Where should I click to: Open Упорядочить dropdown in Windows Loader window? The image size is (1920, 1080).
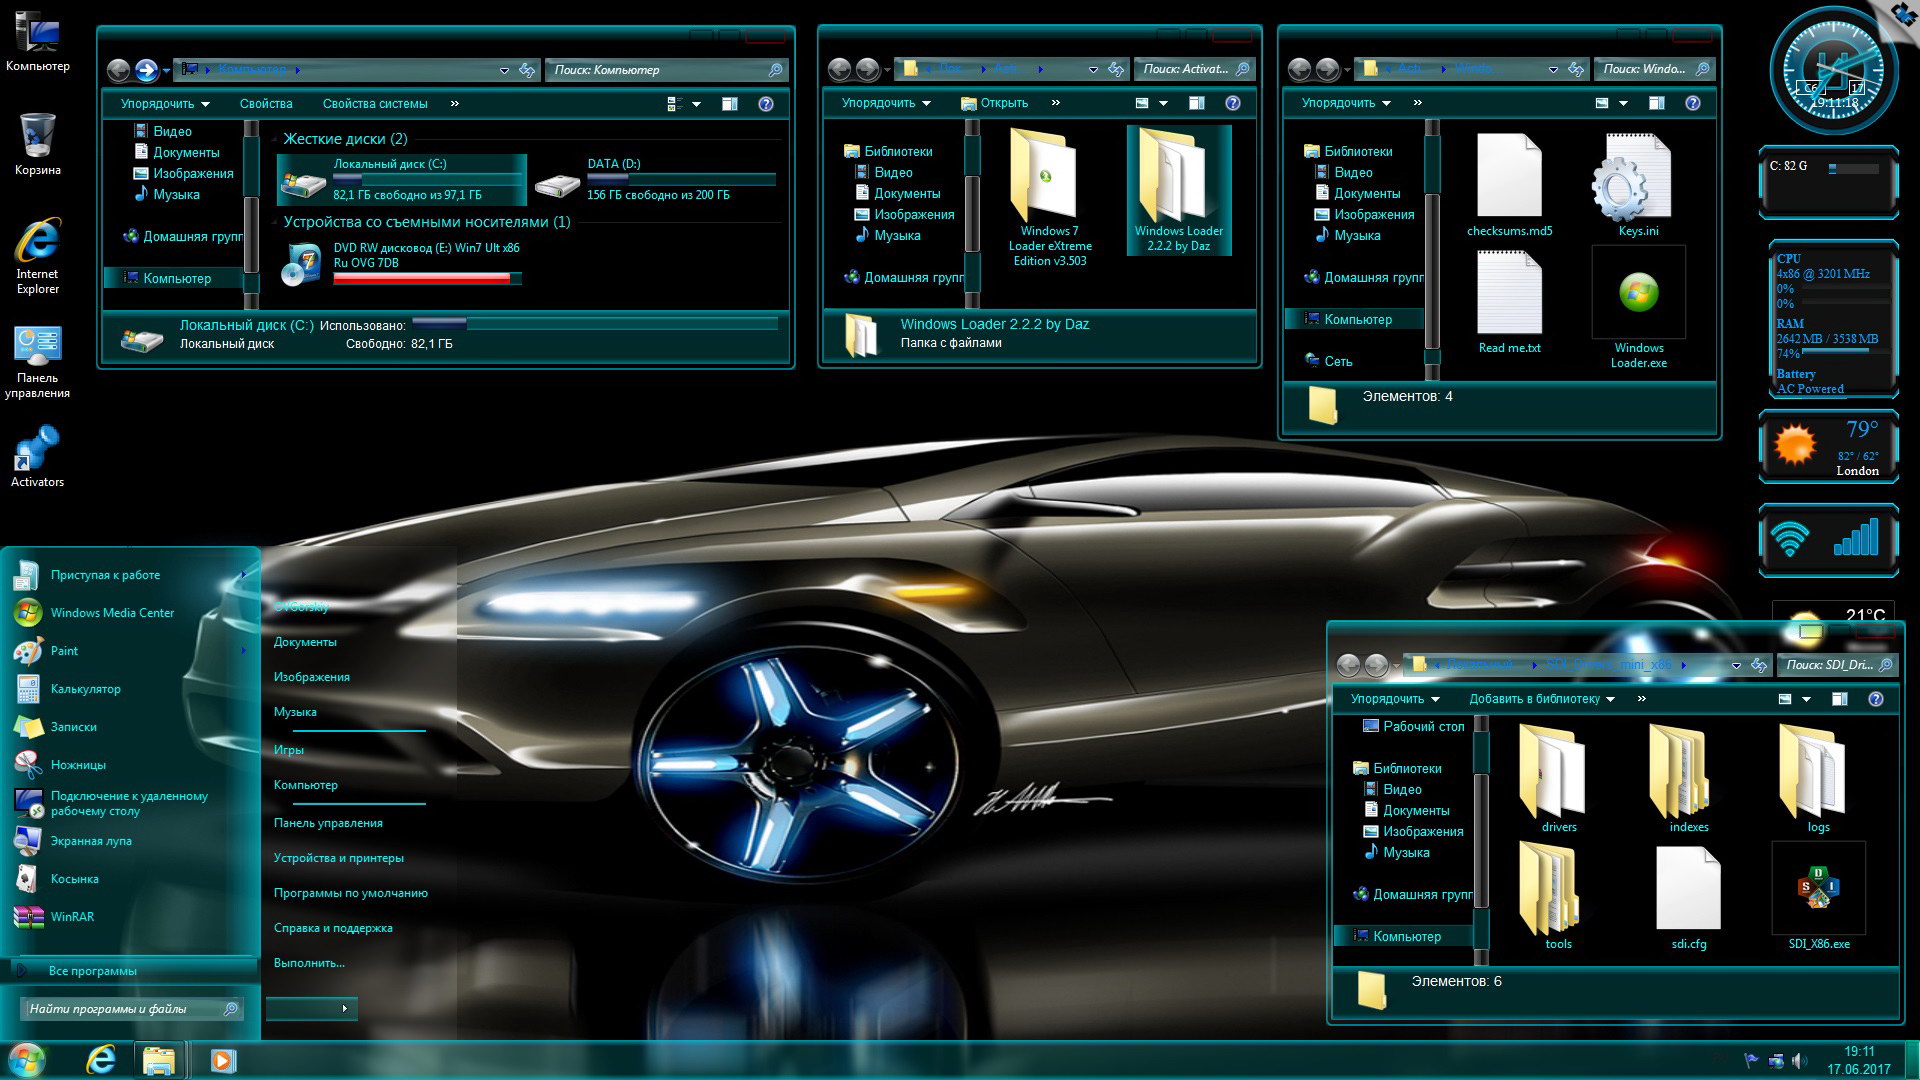1346,103
